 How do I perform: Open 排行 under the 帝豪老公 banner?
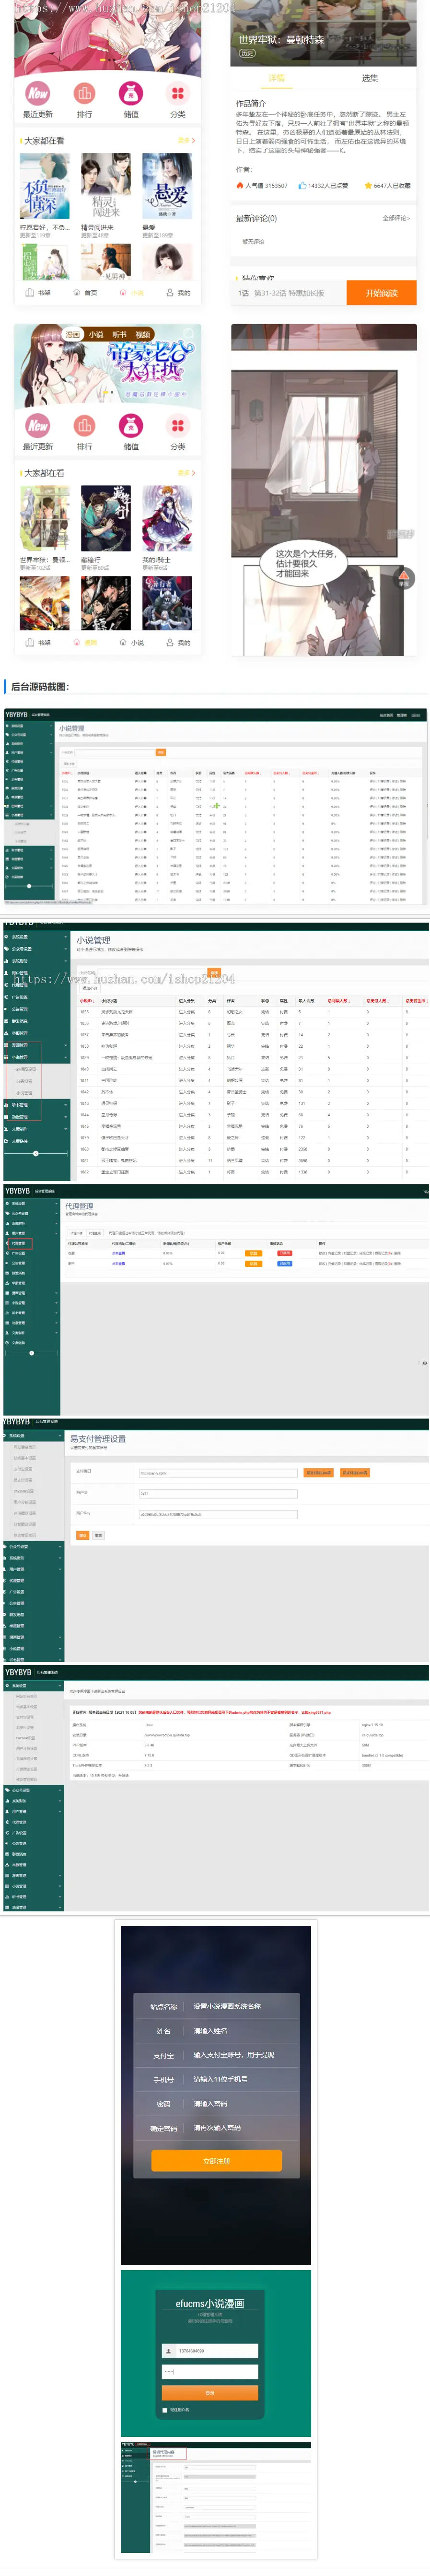click(84, 425)
